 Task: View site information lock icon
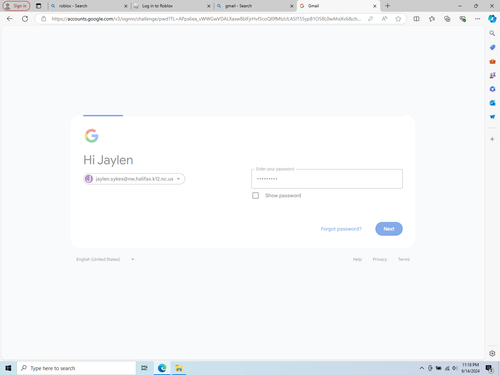coord(44,19)
